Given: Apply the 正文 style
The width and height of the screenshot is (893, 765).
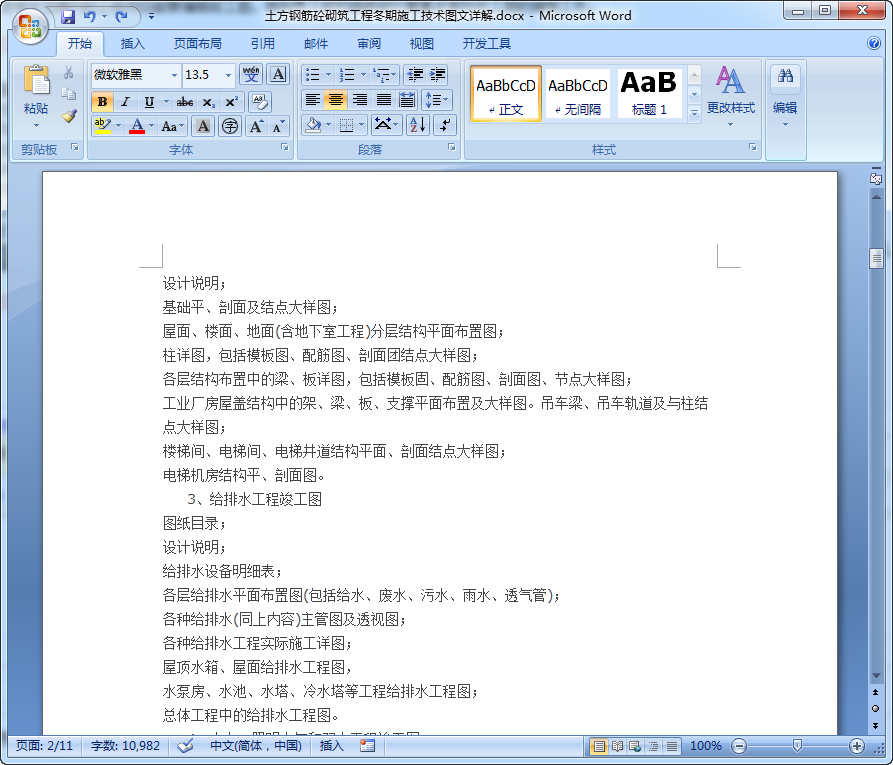Looking at the screenshot, I should point(506,93).
